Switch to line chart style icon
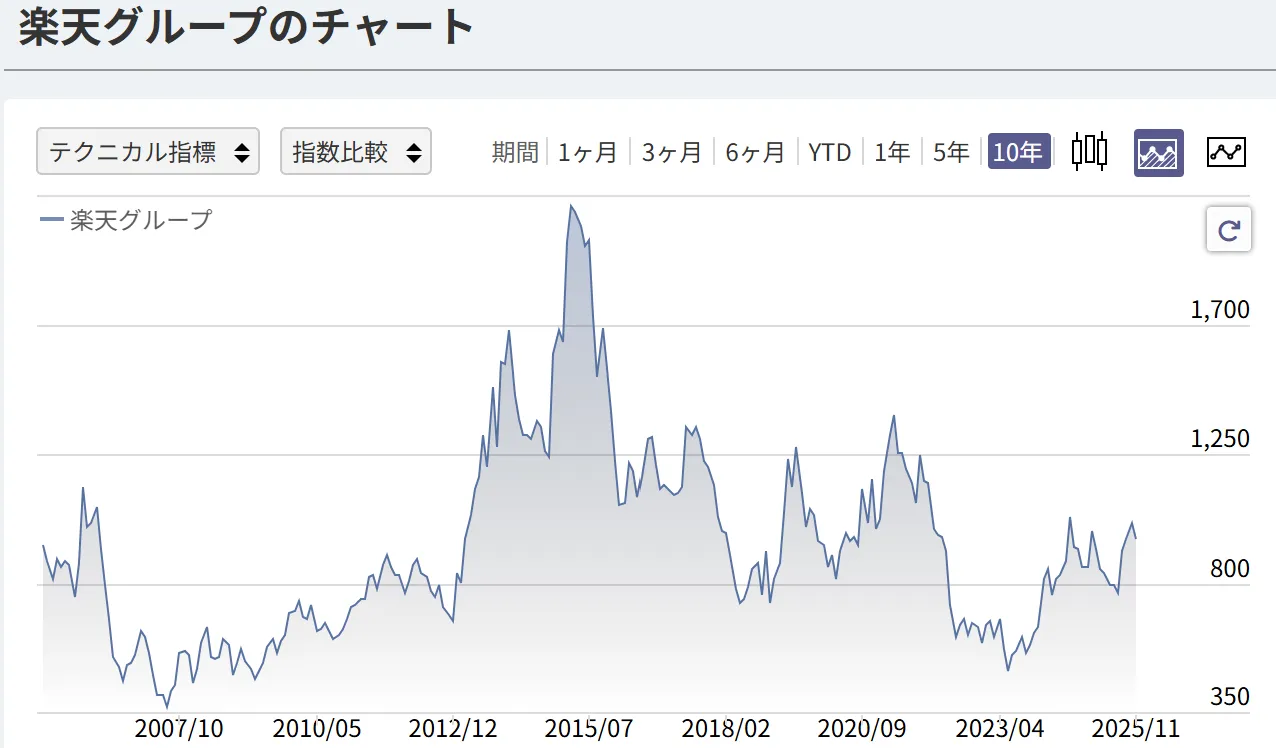The height and width of the screenshot is (748, 1276). (x=1227, y=152)
